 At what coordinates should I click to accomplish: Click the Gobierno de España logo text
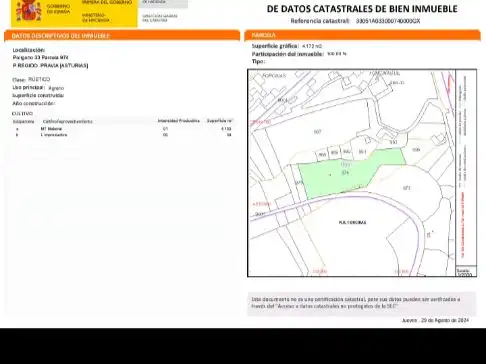coord(58,9)
